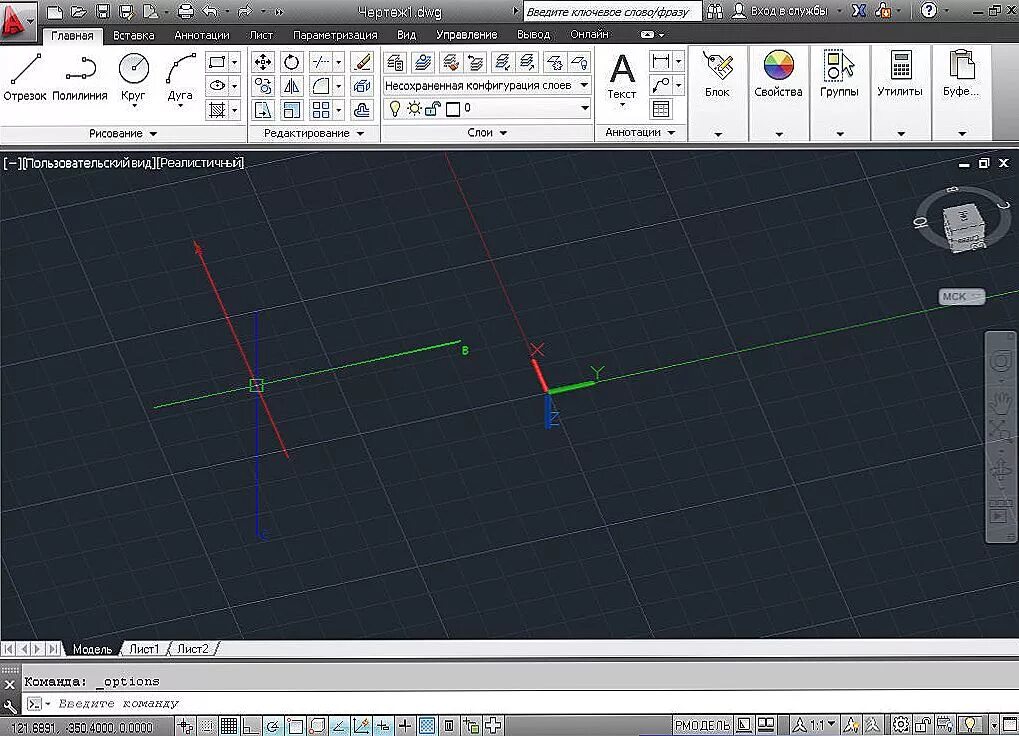Image resolution: width=1019 pixels, height=736 pixels.
Task: Switch to the Вид ribbon tab
Action: tap(406, 35)
